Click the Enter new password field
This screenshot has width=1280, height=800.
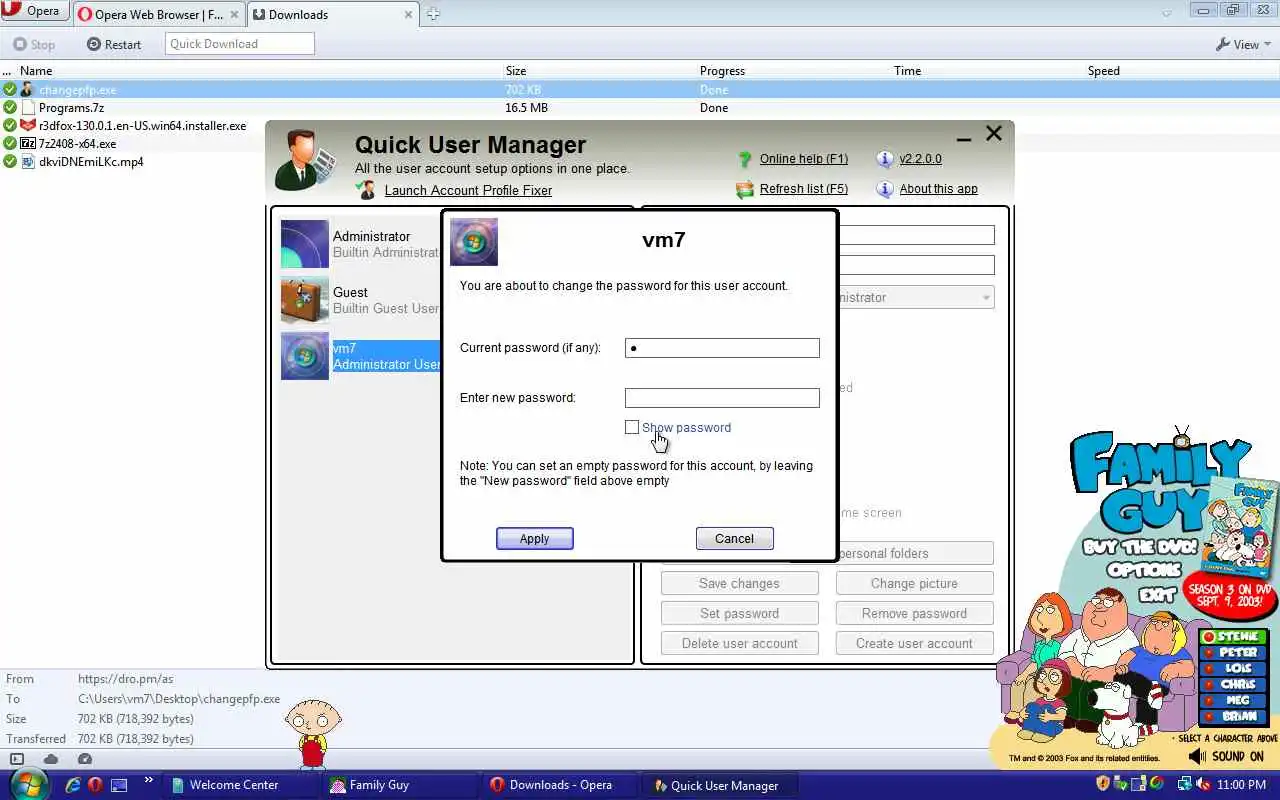(x=722, y=398)
